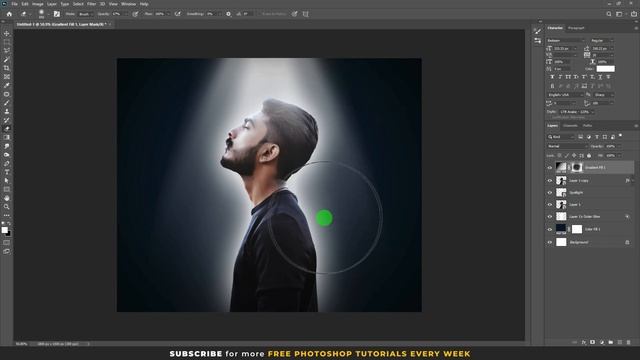Hide the Outer Glow layer
The height and width of the screenshot is (360, 640).
coord(549,217)
